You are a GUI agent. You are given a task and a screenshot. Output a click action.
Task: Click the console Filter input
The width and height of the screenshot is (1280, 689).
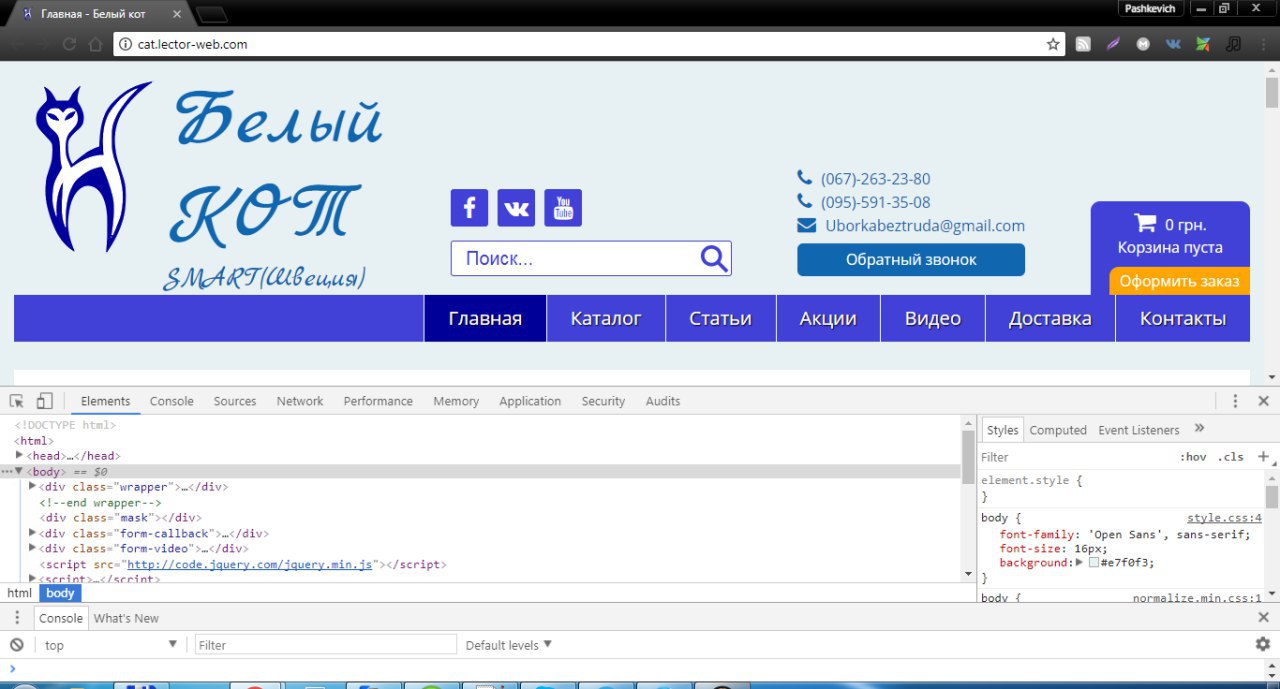326,645
